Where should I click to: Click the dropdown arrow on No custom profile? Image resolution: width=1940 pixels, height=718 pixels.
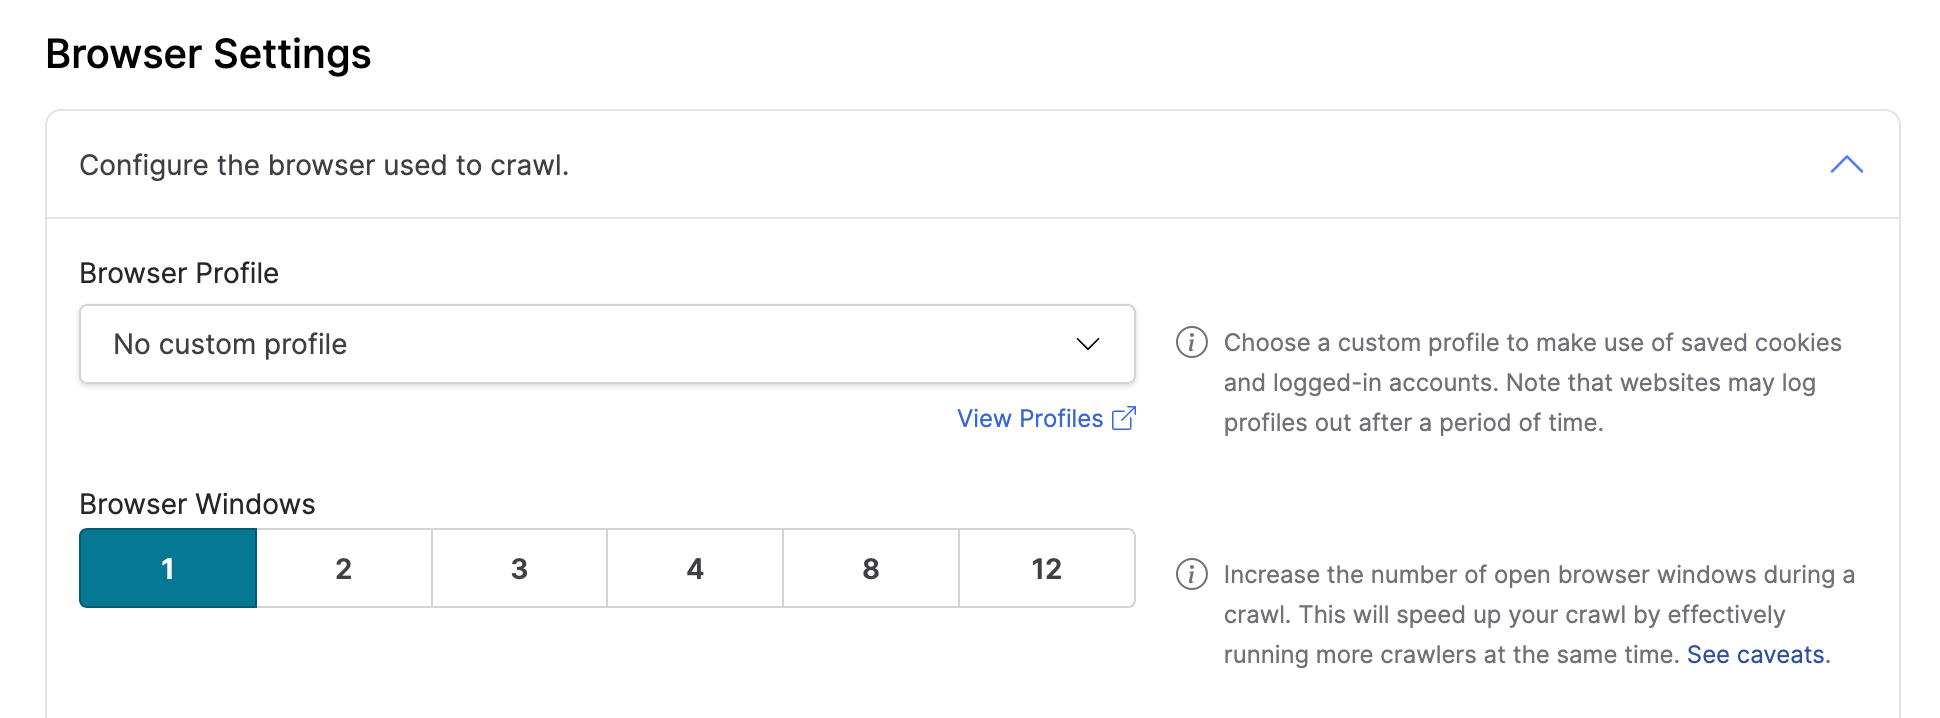pyautogui.click(x=1086, y=345)
